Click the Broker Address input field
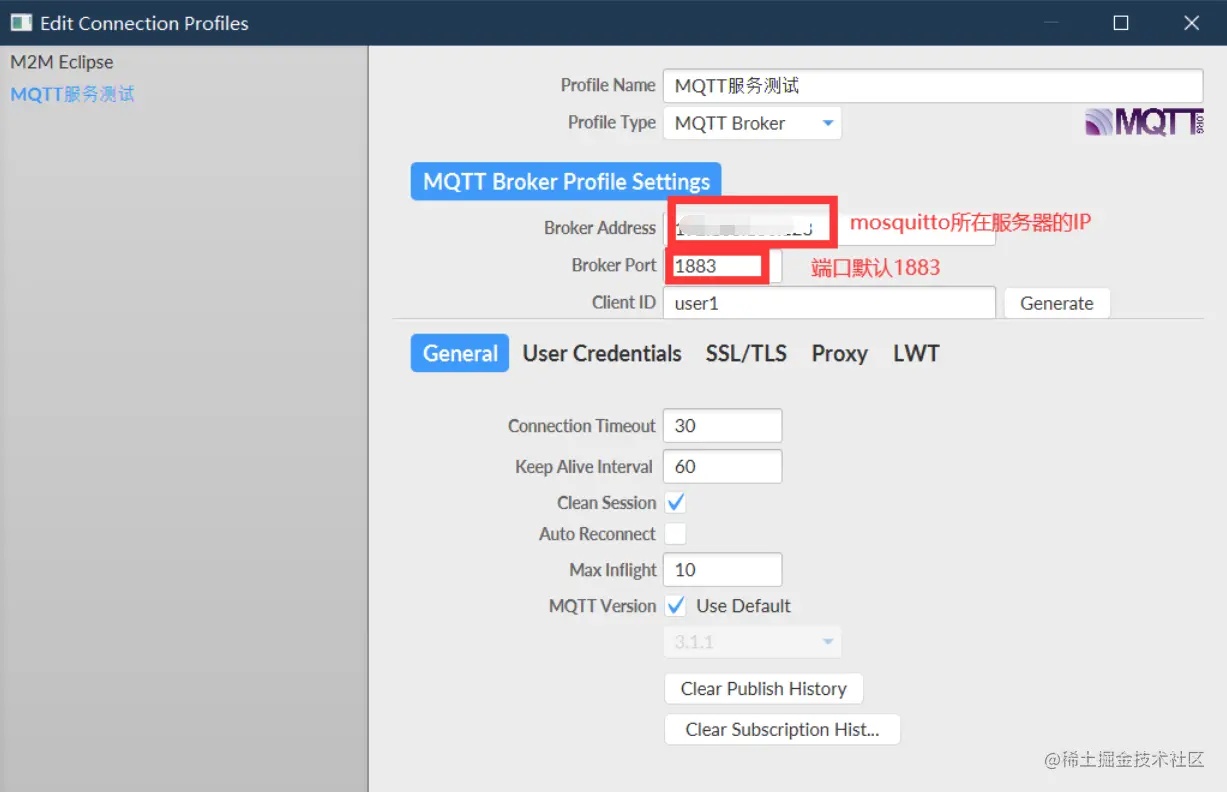Screen dimensions: 1227x792 coord(829,228)
